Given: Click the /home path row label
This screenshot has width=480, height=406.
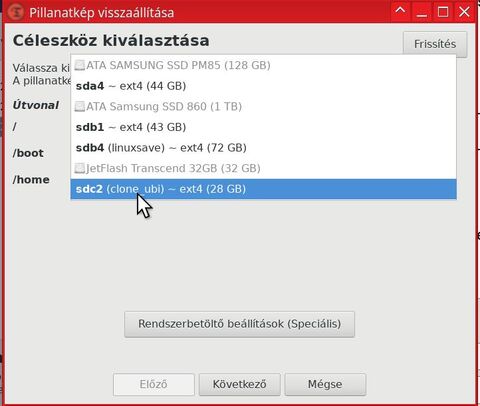Looking at the screenshot, I should [x=31, y=180].
